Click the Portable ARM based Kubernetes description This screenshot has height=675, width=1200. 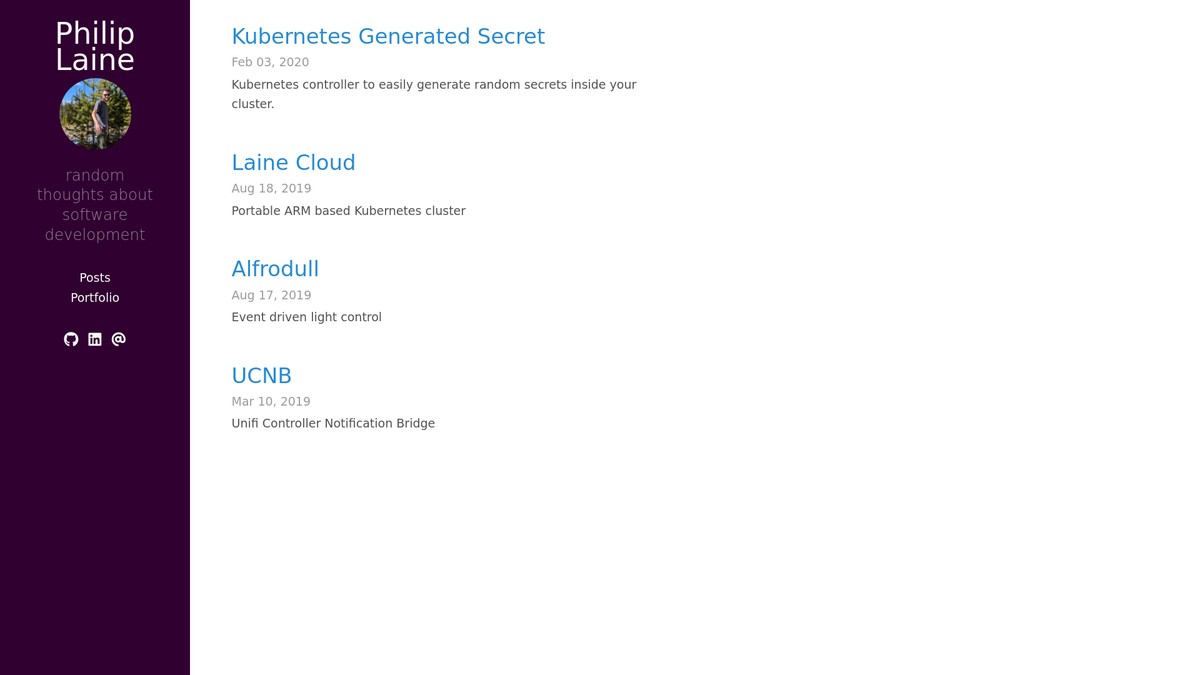coord(348,211)
